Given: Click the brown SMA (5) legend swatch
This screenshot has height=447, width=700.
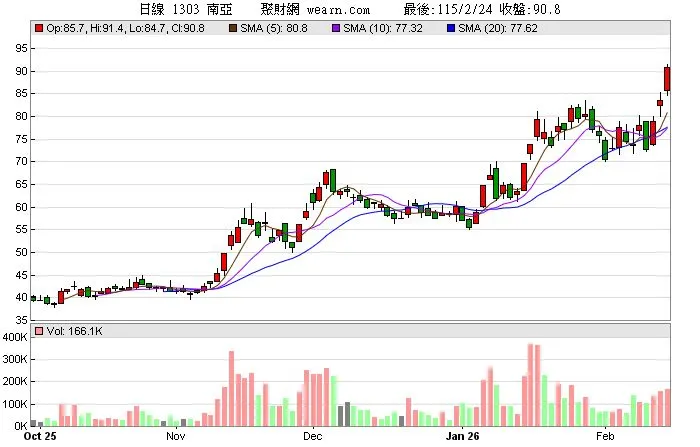Looking at the screenshot, I should coord(233,28).
